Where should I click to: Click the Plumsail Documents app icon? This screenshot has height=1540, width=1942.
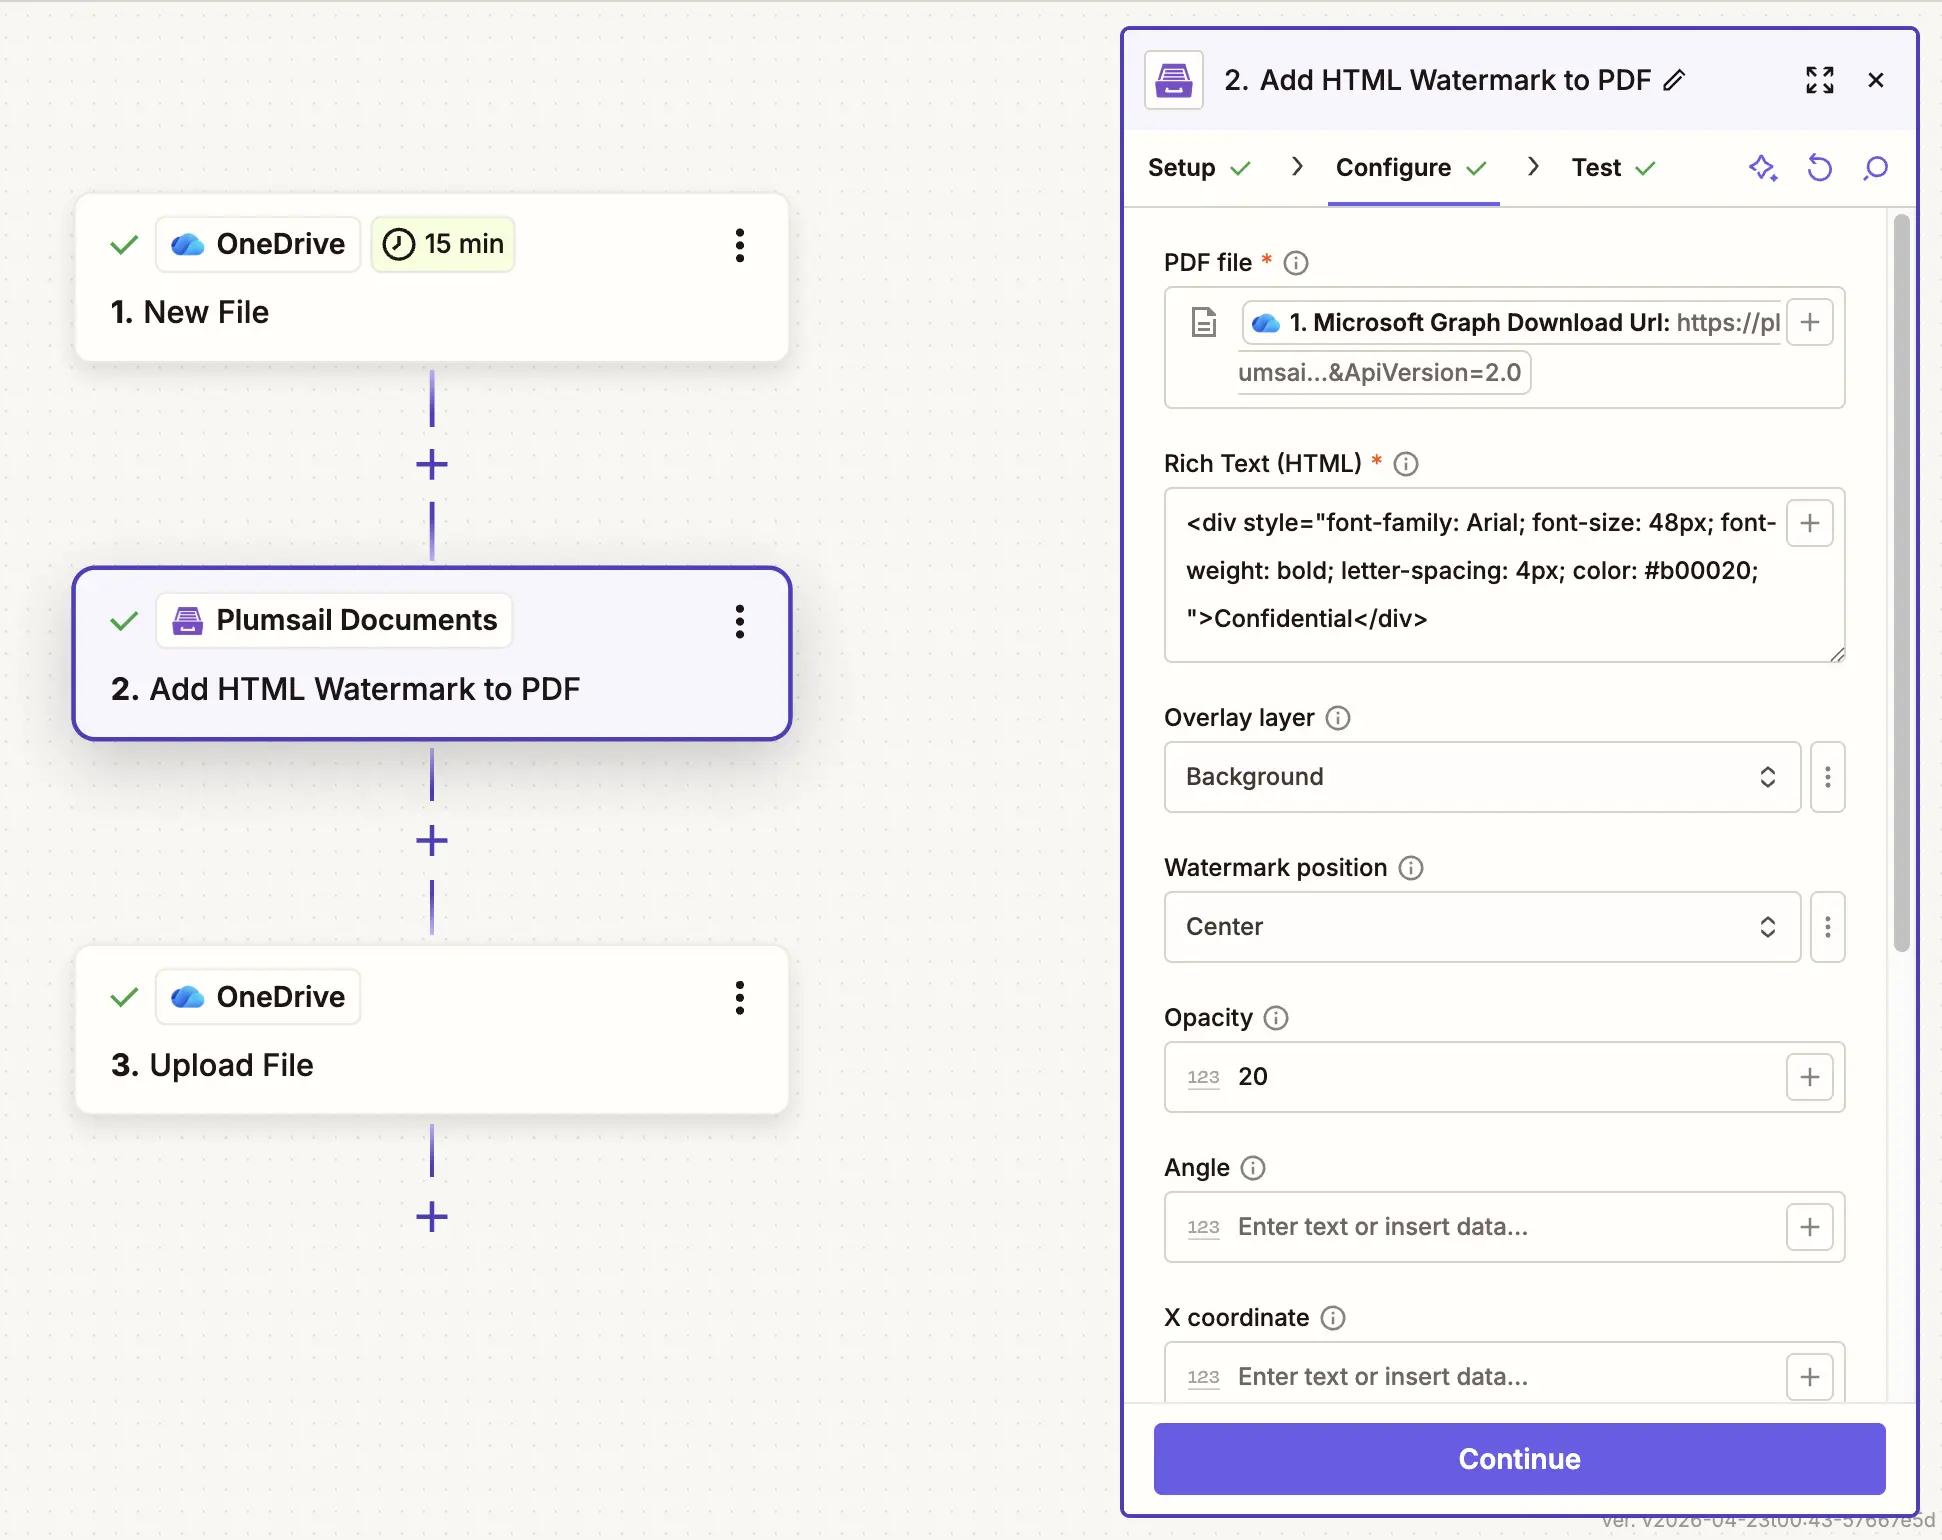pyautogui.click(x=187, y=620)
